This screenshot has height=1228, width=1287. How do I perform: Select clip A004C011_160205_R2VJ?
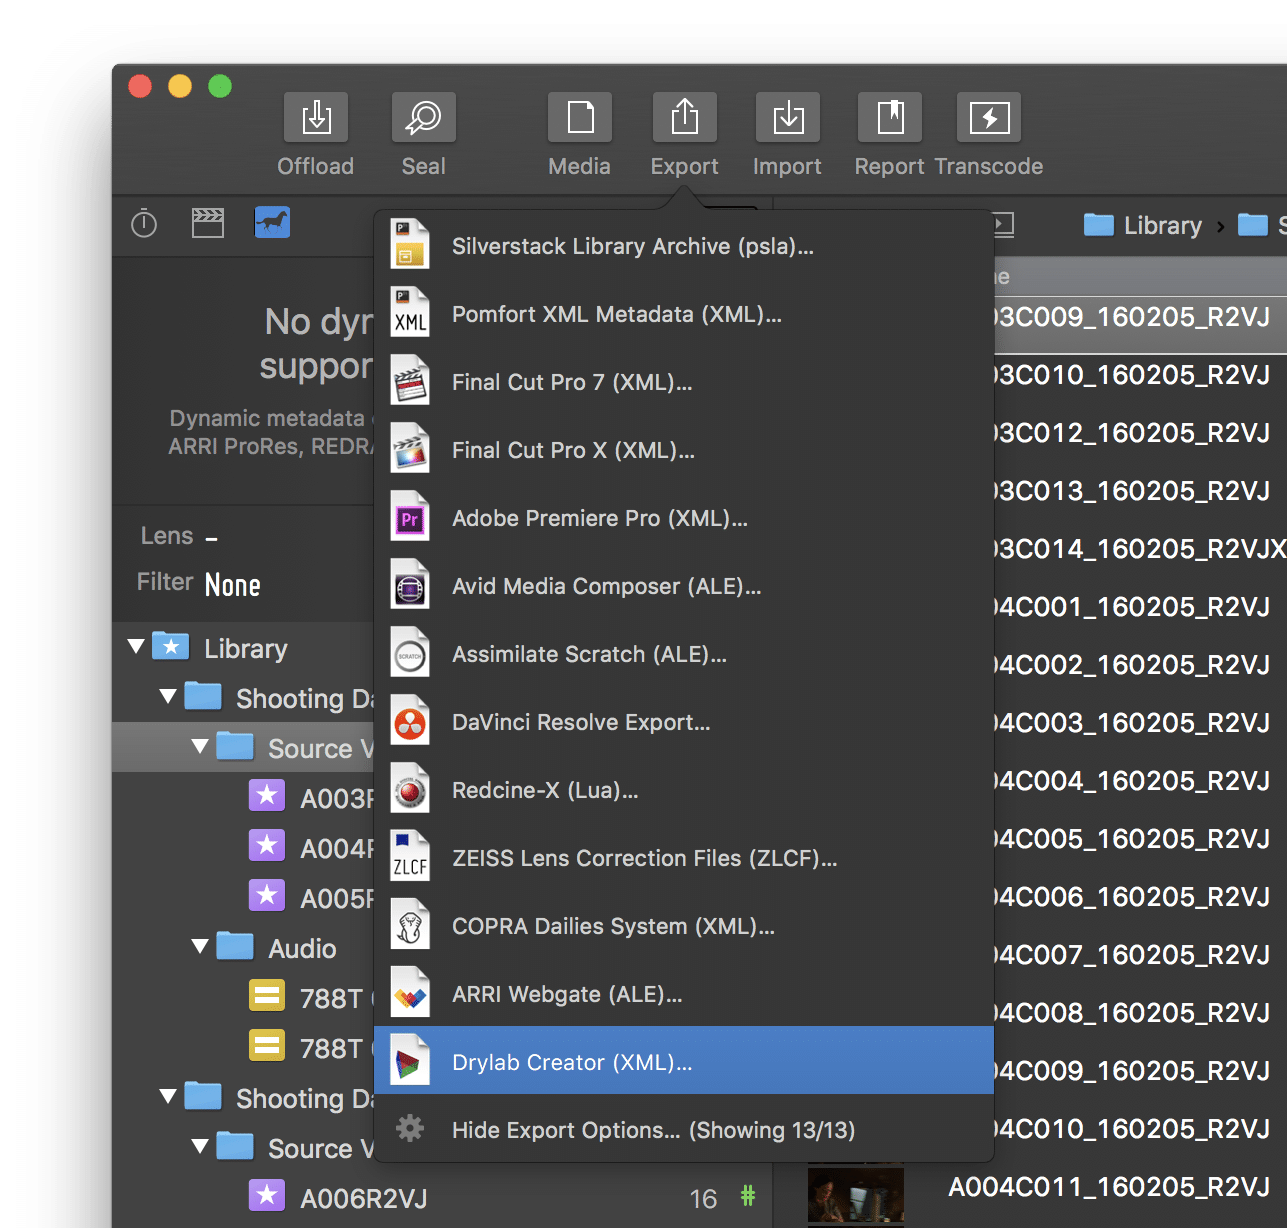pyautogui.click(x=1109, y=1187)
